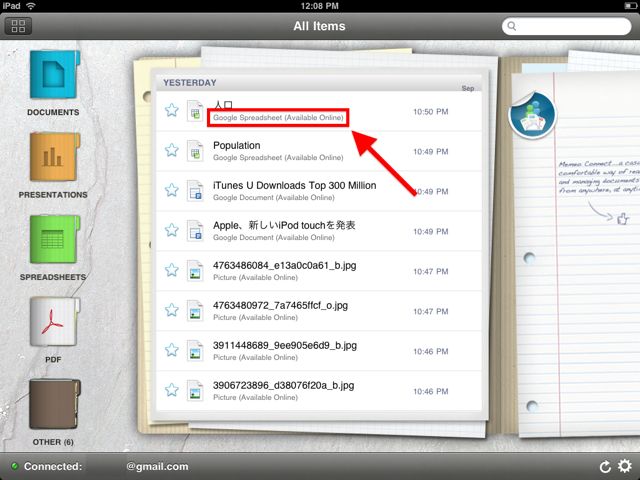
Task: Tap picture icon of 4763486084_e13a0c0a61_b.jpg
Action: click(x=195, y=271)
